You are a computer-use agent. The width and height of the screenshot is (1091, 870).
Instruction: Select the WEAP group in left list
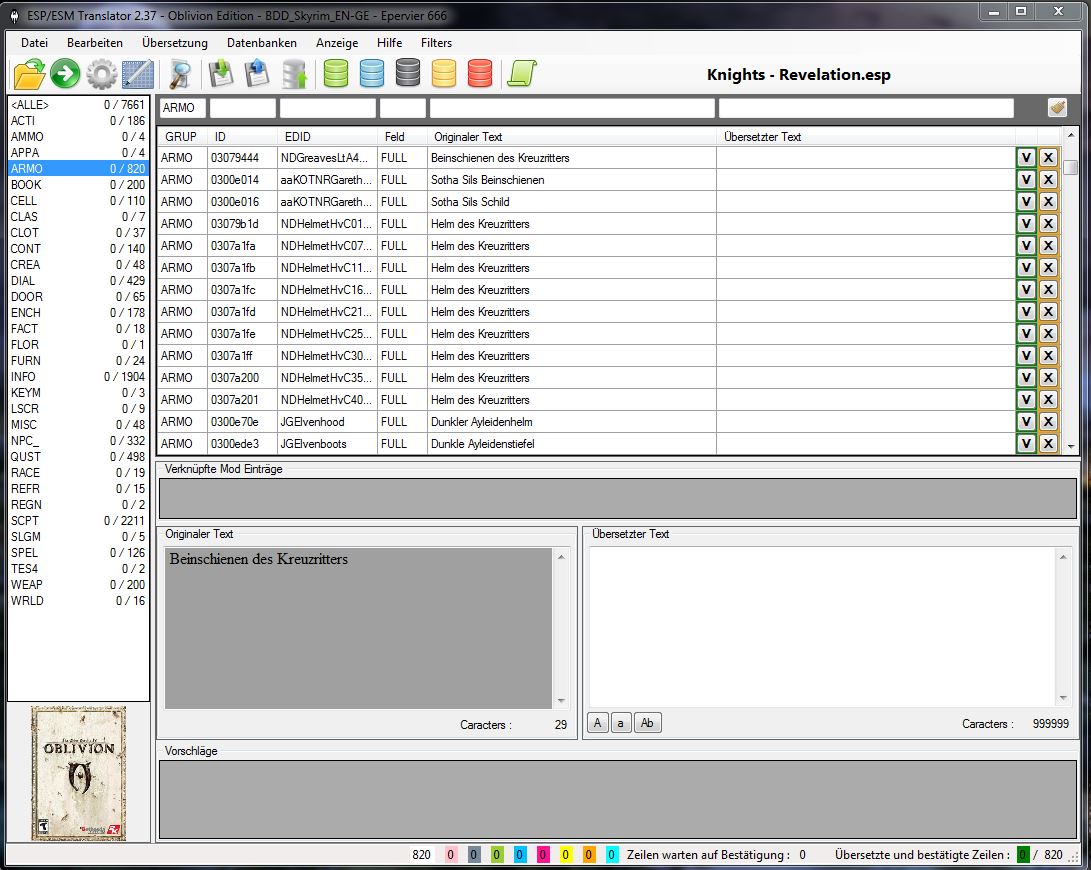[x=26, y=585]
